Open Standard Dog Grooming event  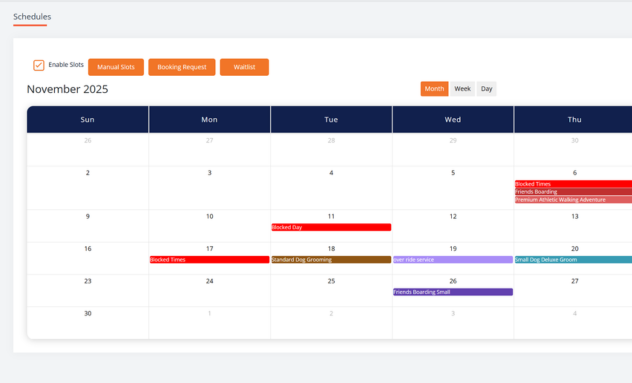[331, 260]
